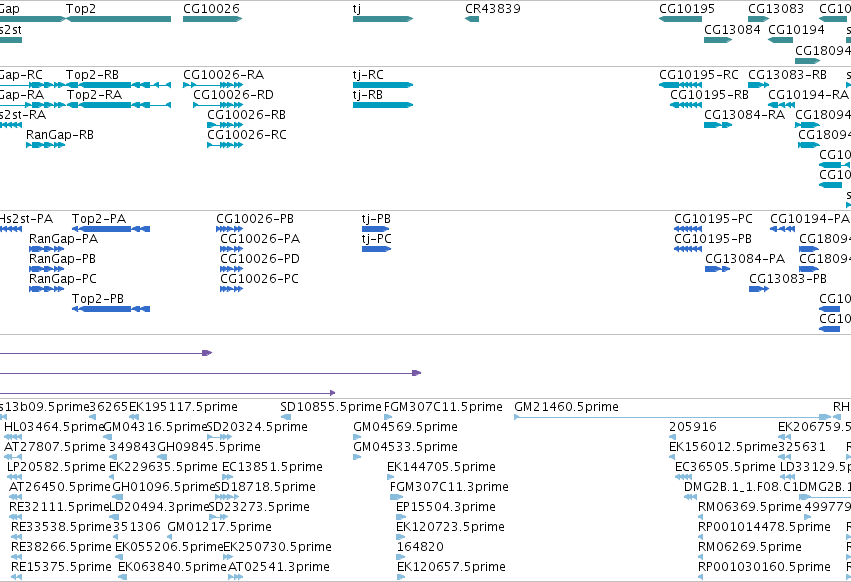Select protein CG10026-PD

click(260, 259)
